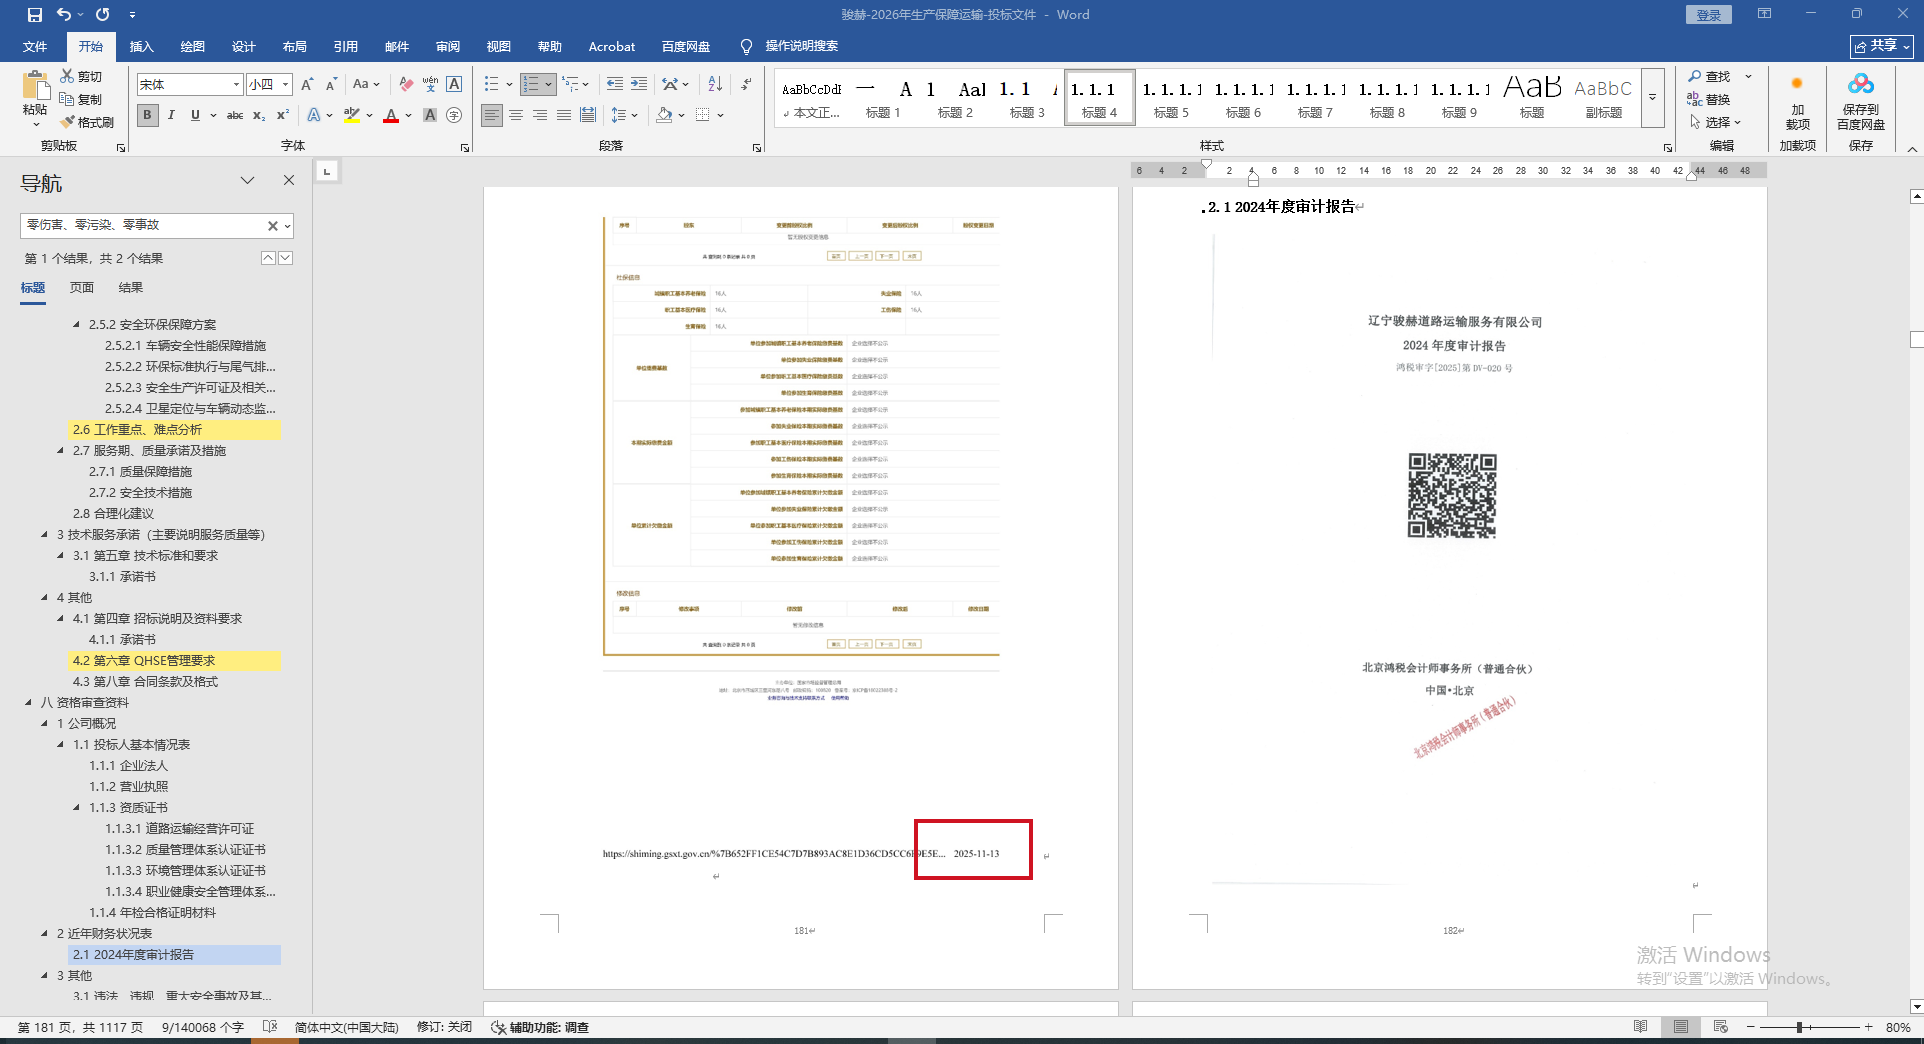Click the 登录 sign-in button
Viewport: 1924px width, 1044px height.
pyautogui.click(x=1708, y=14)
